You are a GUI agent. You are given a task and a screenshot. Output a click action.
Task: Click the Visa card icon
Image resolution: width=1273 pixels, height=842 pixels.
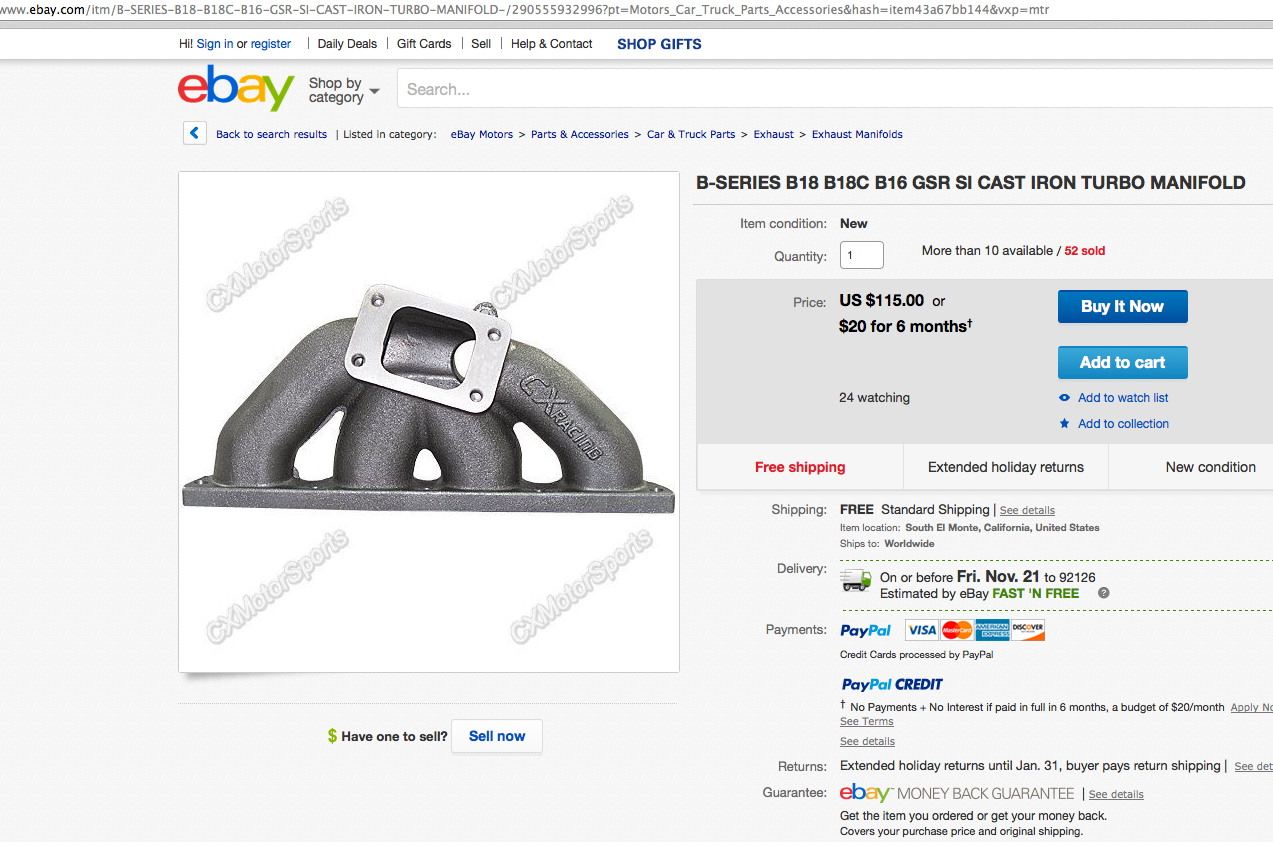click(x=921, y=630)
